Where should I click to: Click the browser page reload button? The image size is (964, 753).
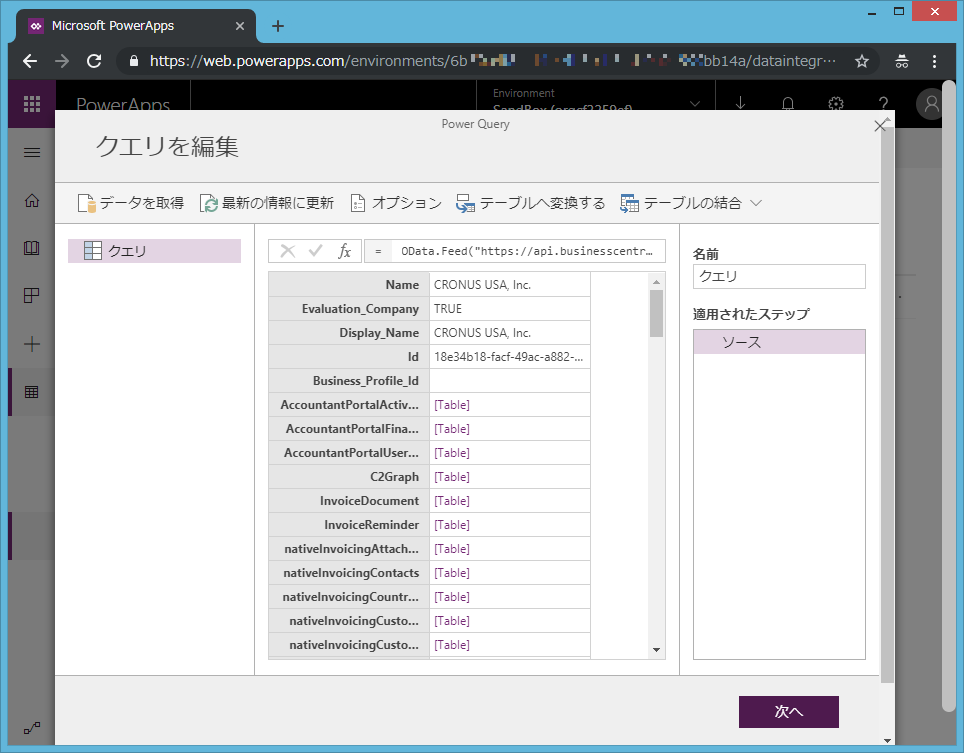[94, 61]
